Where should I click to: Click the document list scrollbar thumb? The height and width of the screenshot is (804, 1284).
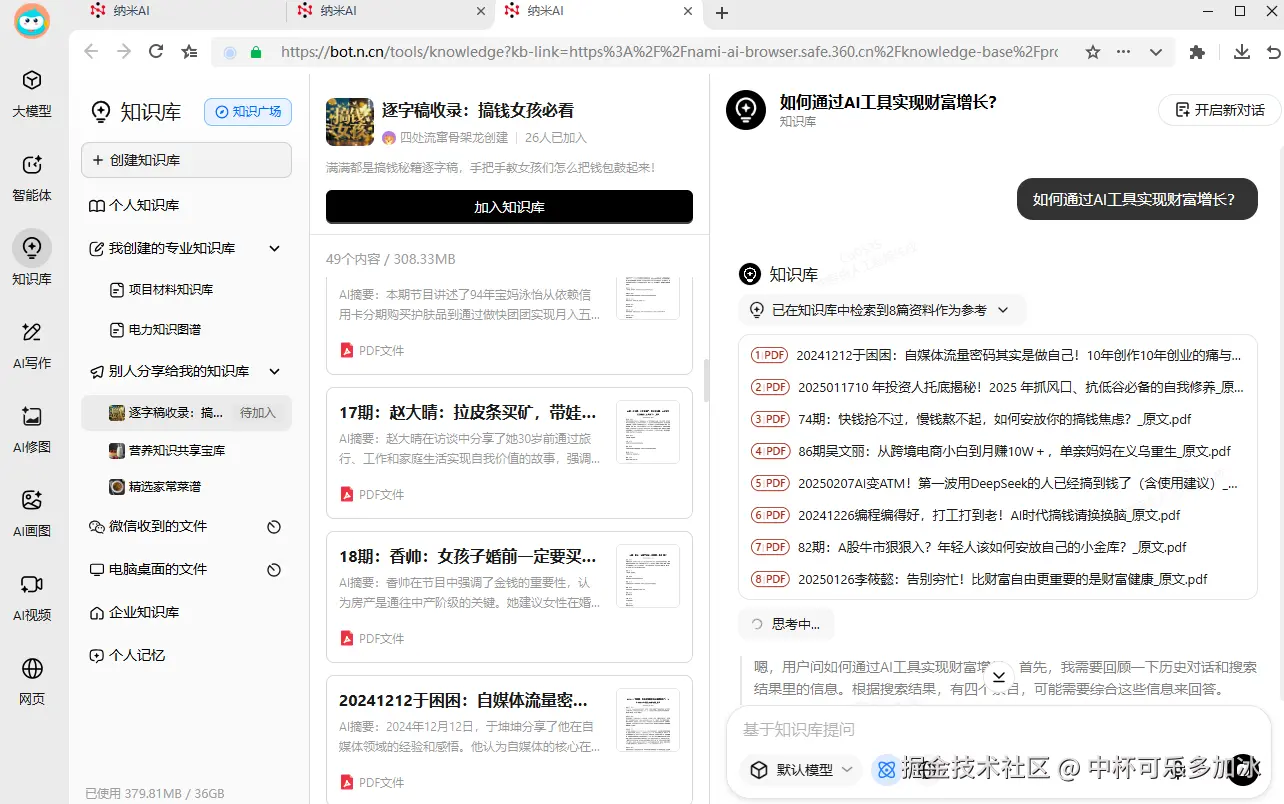(x=707, y=380)
